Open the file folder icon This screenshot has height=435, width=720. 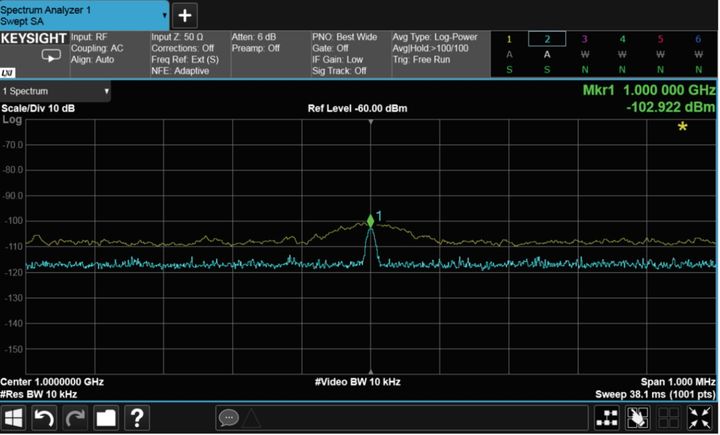coord(105,418)
